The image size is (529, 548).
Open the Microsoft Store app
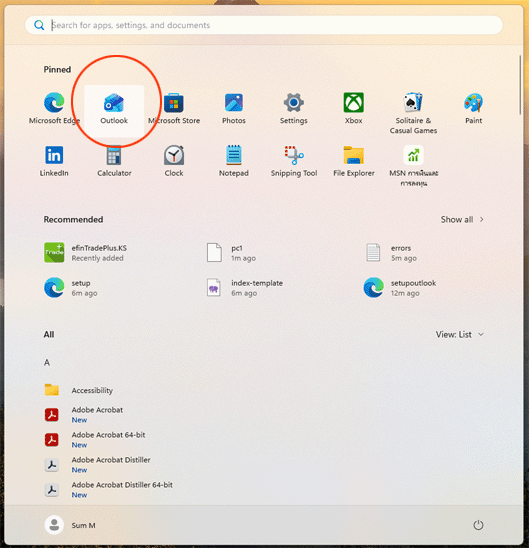(x=174, y=110)
